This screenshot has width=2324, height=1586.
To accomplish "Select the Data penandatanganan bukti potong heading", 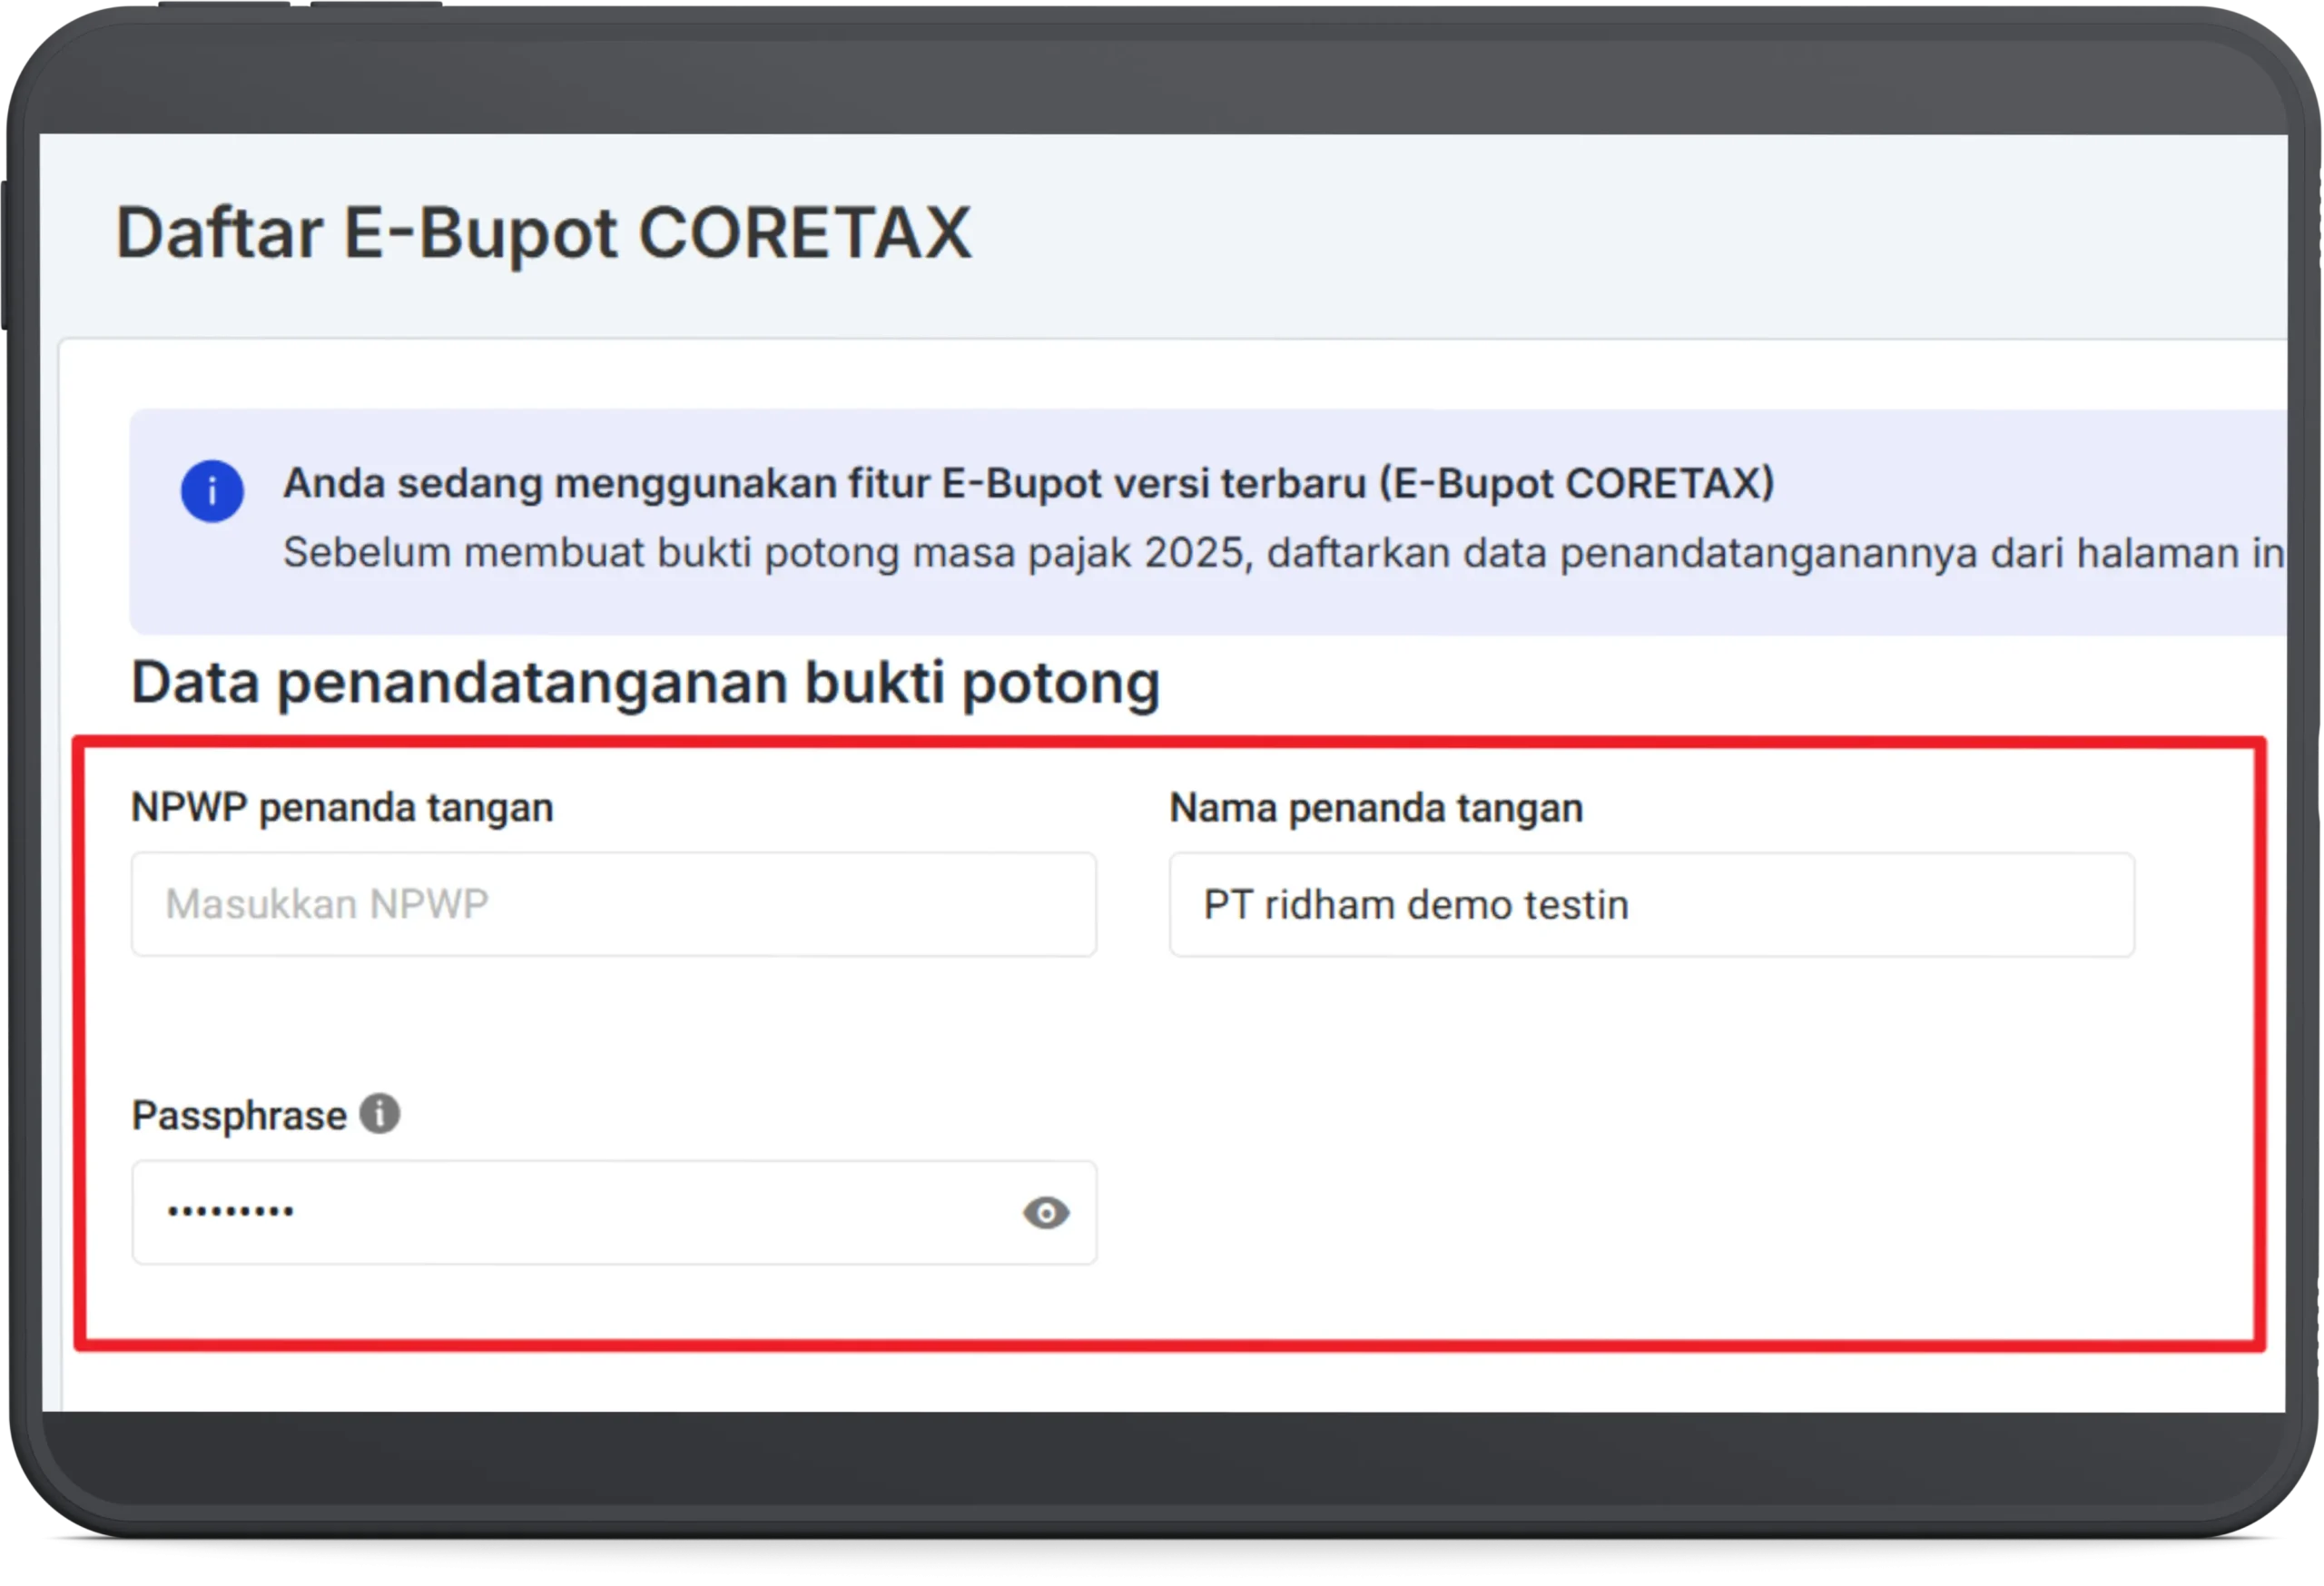I will [x=645, y=682].
